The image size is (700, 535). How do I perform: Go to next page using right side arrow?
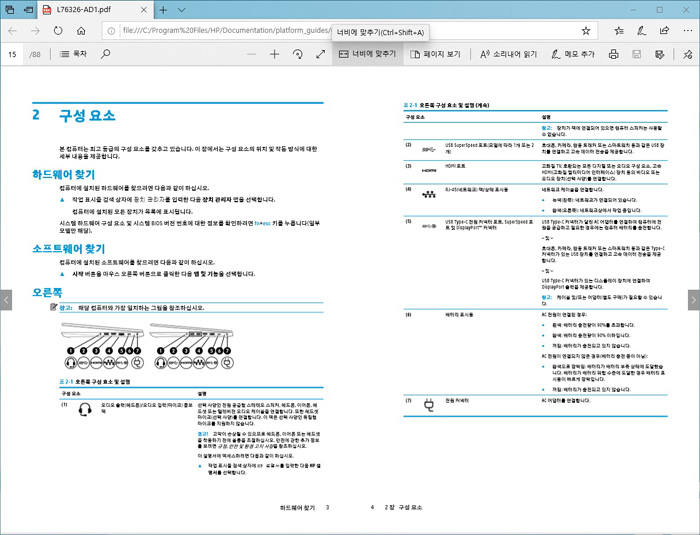click(x=694, y=300)
